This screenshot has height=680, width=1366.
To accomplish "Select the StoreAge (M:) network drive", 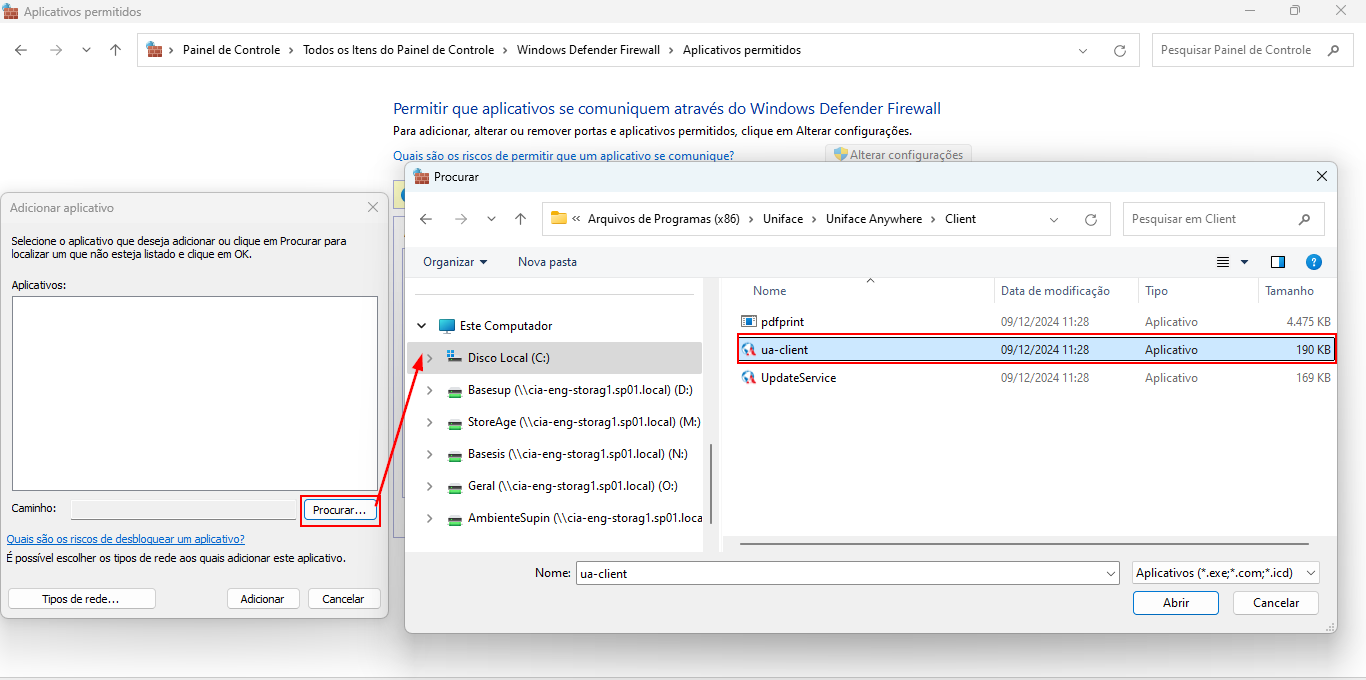I will pos(584,422).
